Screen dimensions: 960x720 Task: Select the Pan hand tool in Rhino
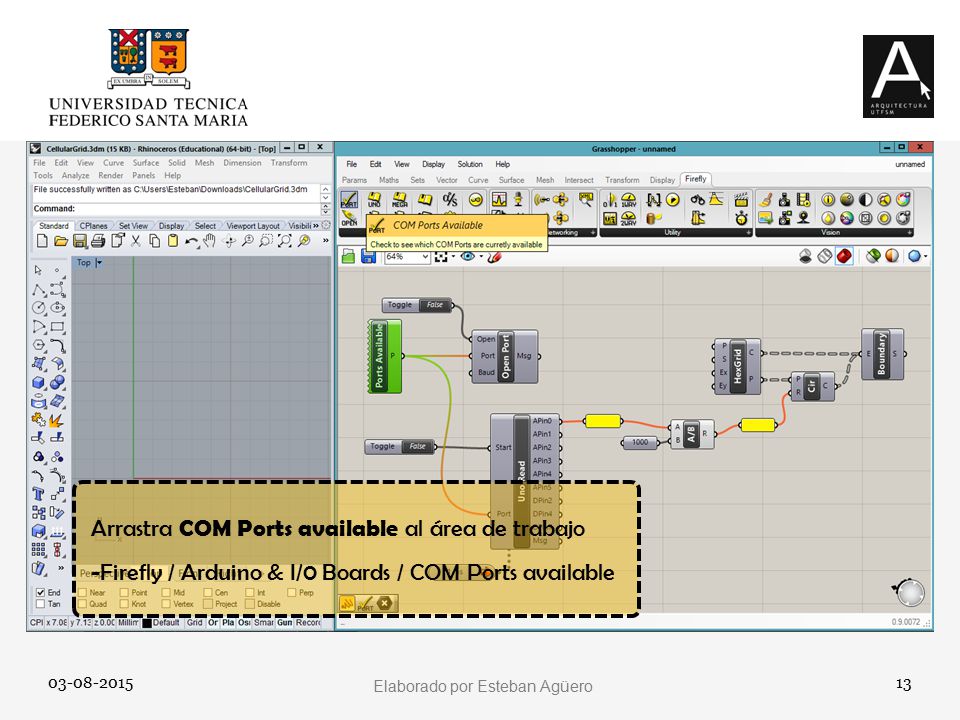click(209, 241)
